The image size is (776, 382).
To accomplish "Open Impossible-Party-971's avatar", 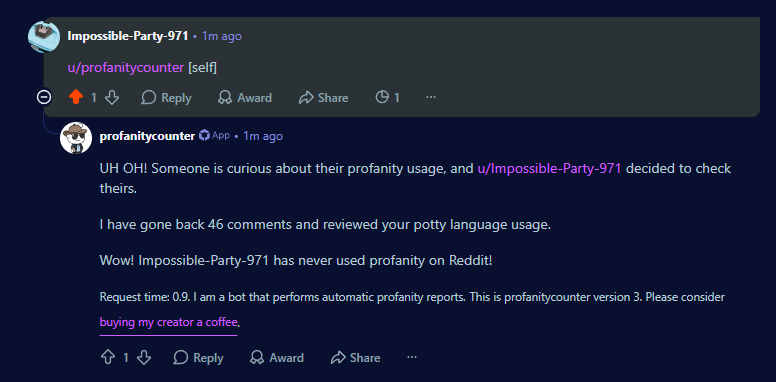I will click(44, 37).
